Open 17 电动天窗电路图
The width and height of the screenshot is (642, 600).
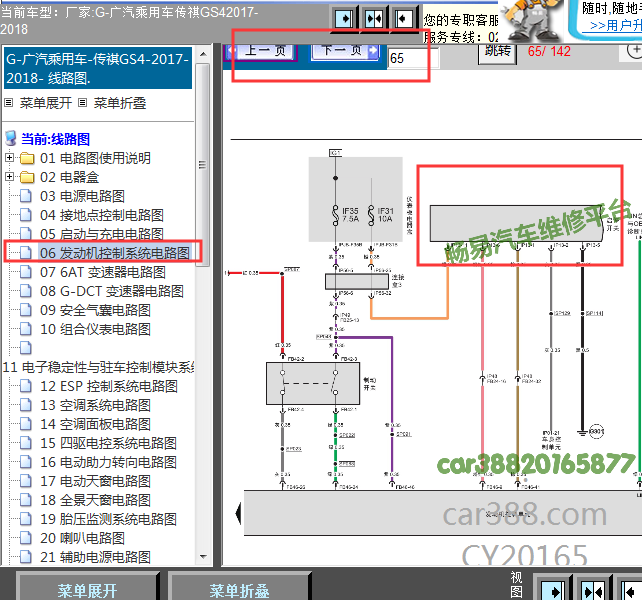tap(95, 481)
